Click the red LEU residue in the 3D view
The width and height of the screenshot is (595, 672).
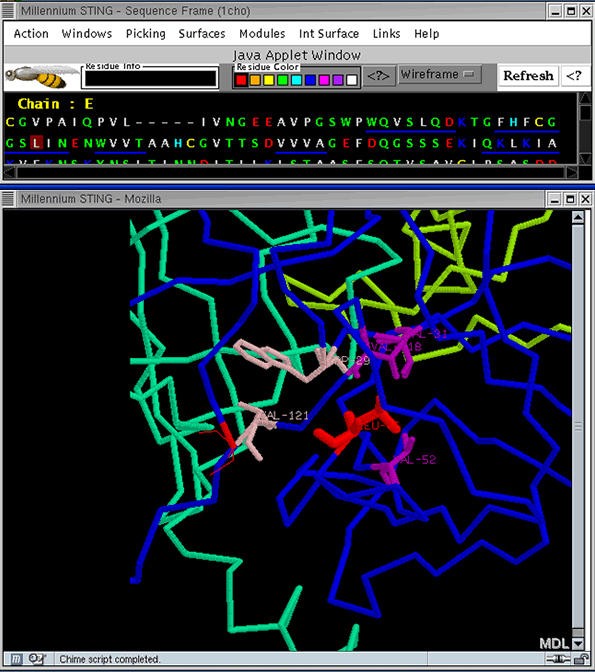pyautogui.click(x=354, y=426)
